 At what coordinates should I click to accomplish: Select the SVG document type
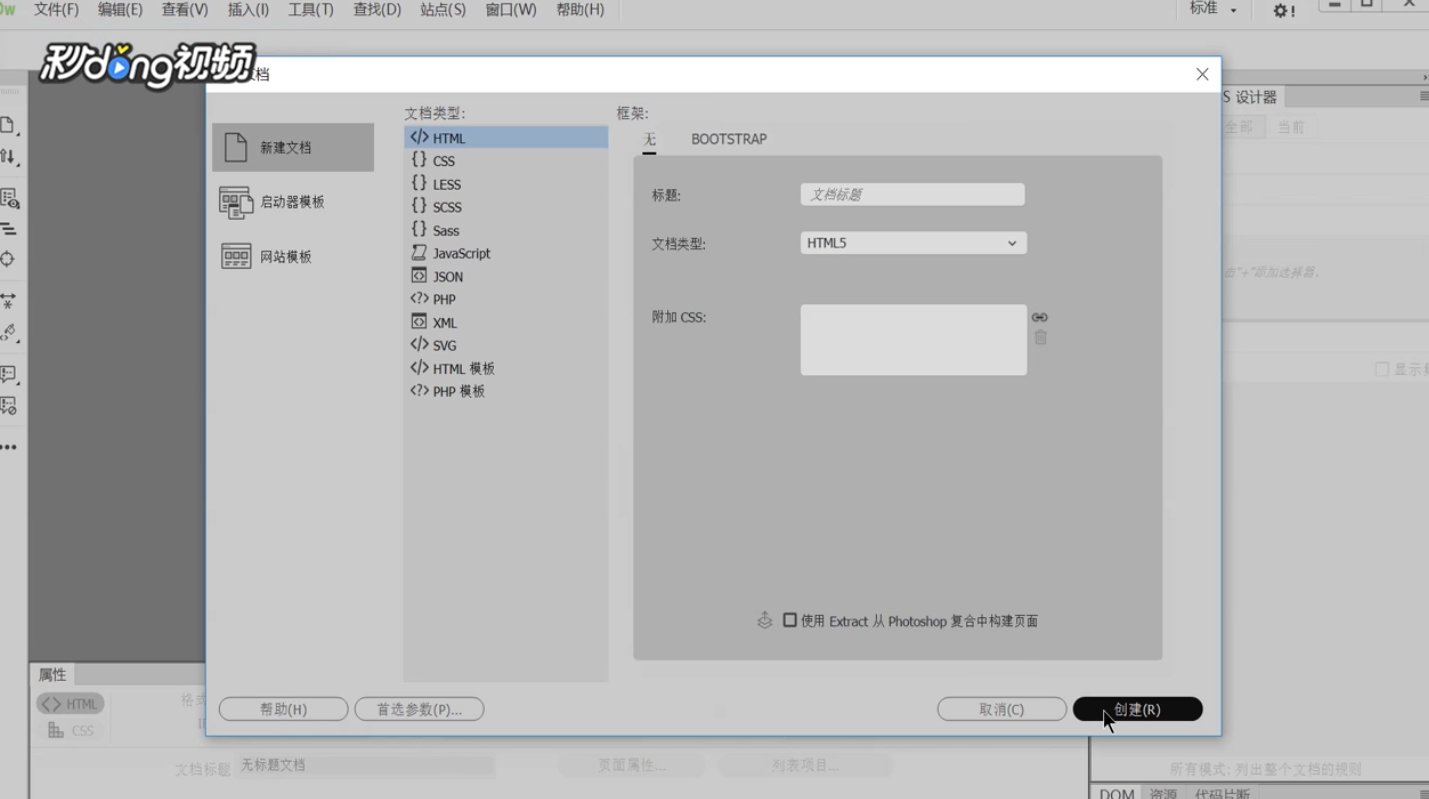click(x=506, y=345)
